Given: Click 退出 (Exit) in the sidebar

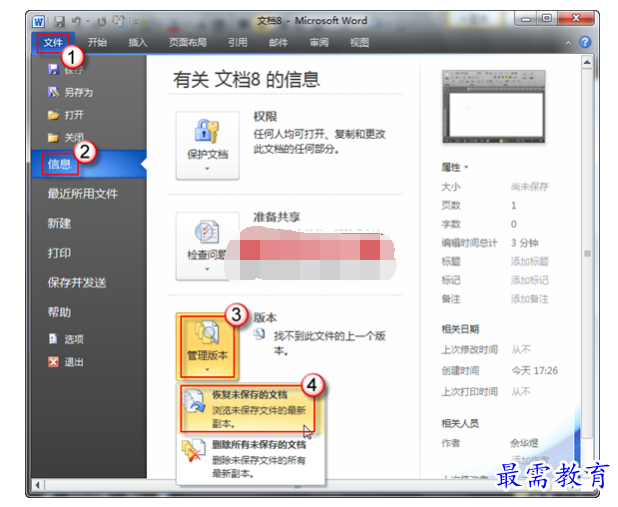Looking at the screenshot, I should 66,362.
